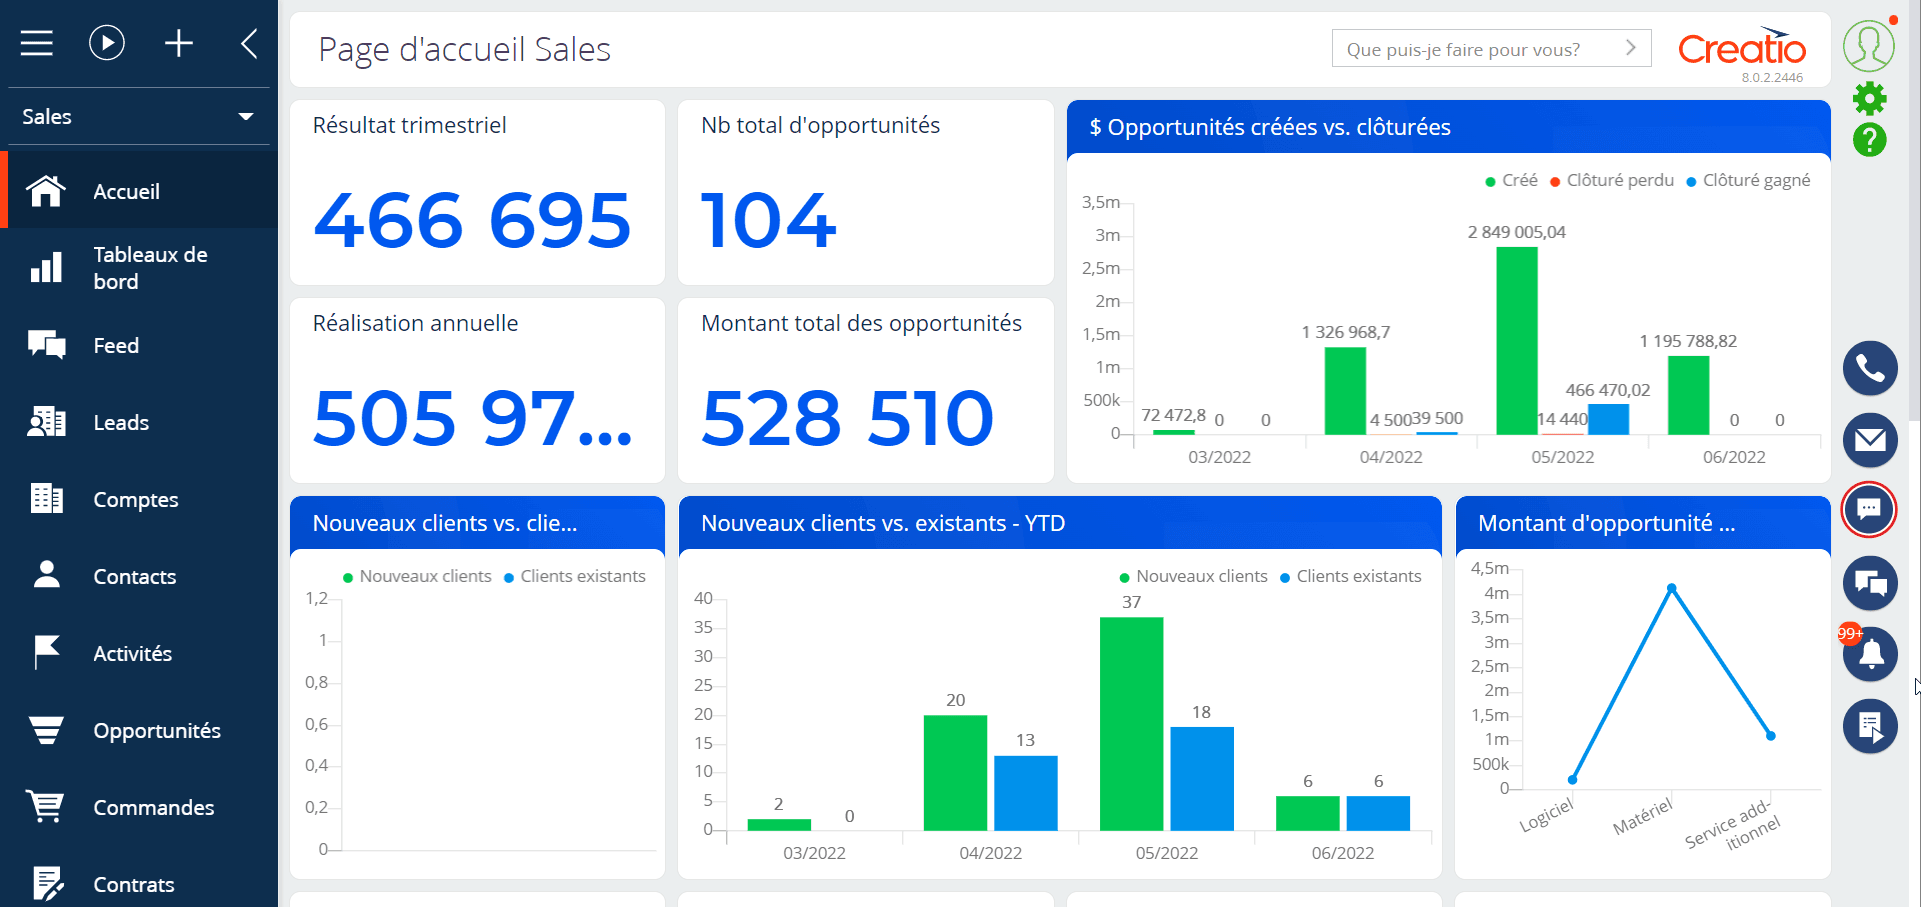1921x907 pixels.
Task: Open the email envelope panel
Action: click(x=1869, y=440)
